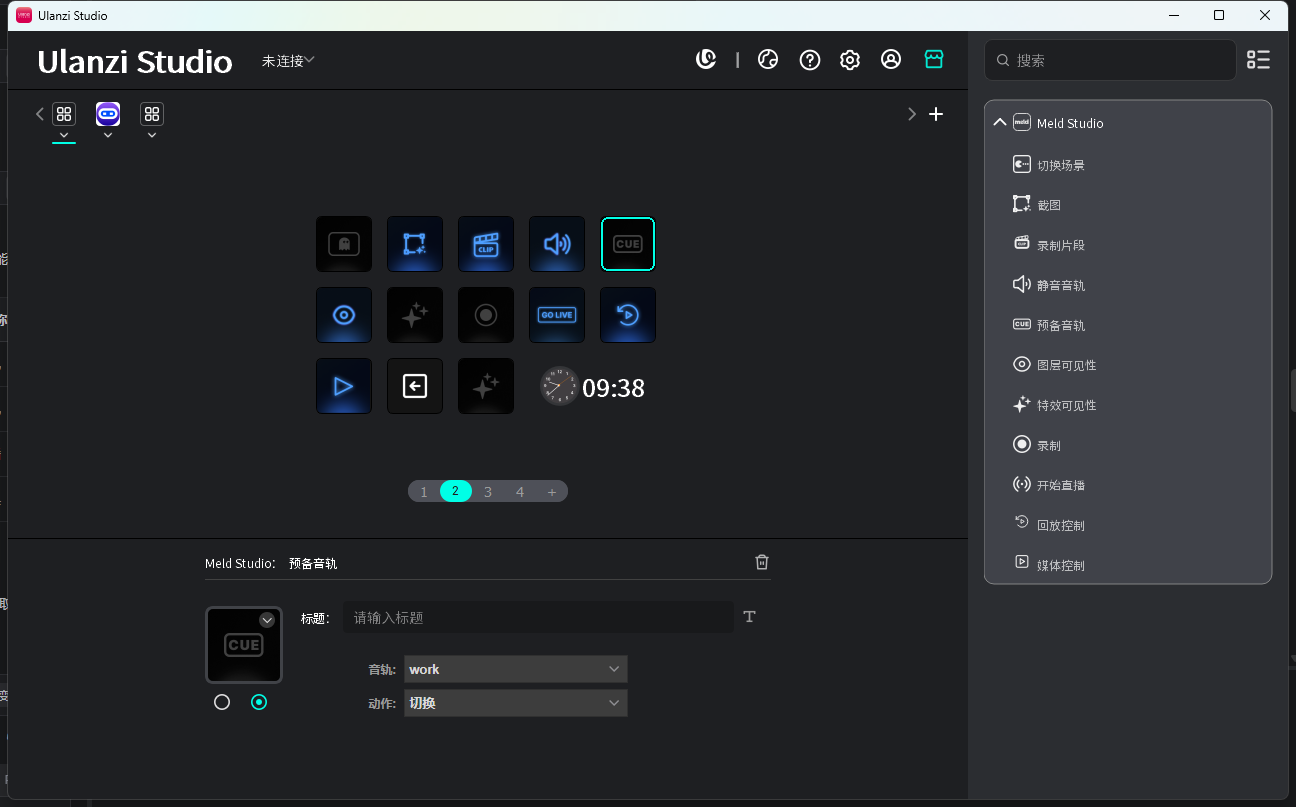1296x807 pixels.
Task: Open the 音轨 work dropdown
Action: (515, 669)
